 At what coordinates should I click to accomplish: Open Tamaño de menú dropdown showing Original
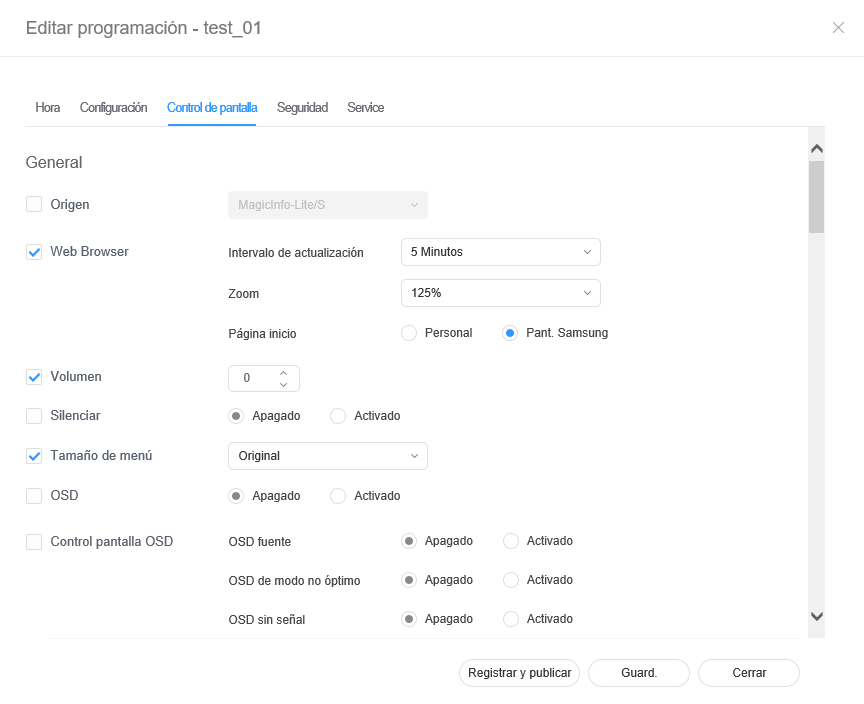point(327,456)
